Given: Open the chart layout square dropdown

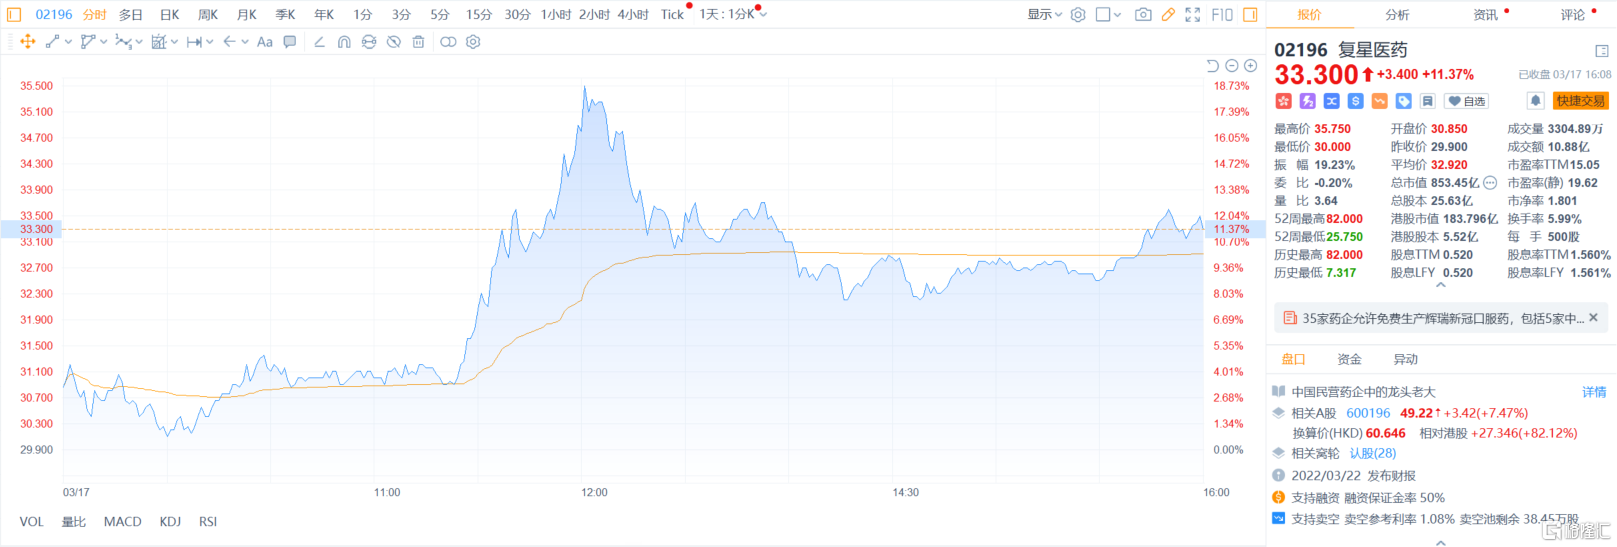Looking at the screenshot, I should [1108, 15].
